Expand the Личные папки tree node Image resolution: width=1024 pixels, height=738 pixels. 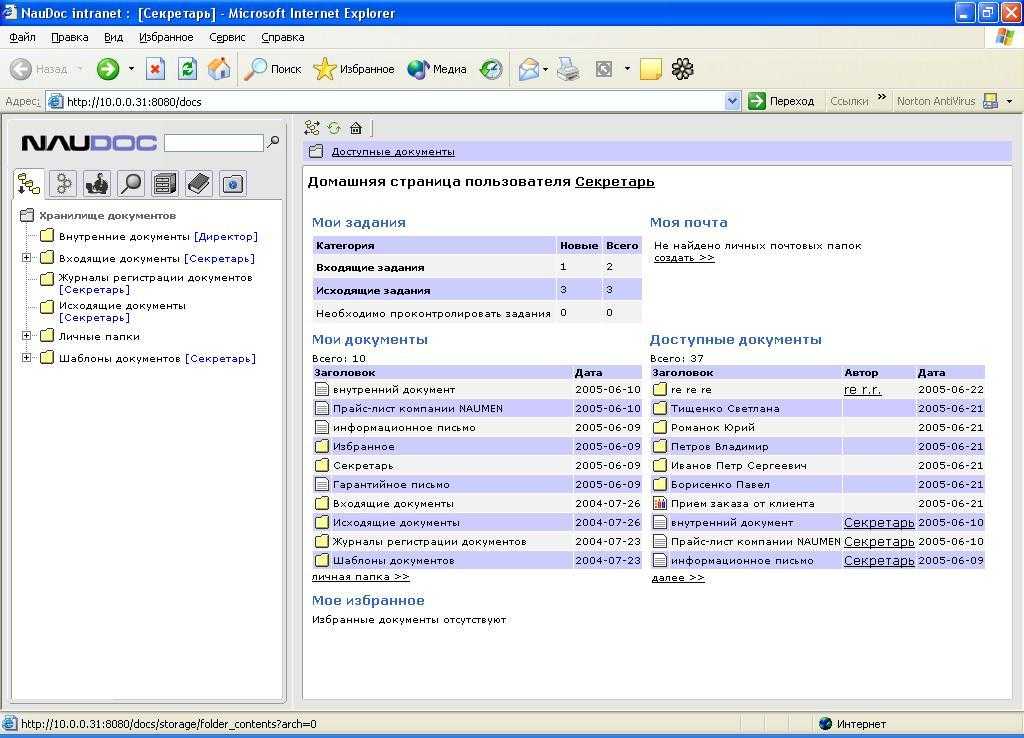(27, 336)
